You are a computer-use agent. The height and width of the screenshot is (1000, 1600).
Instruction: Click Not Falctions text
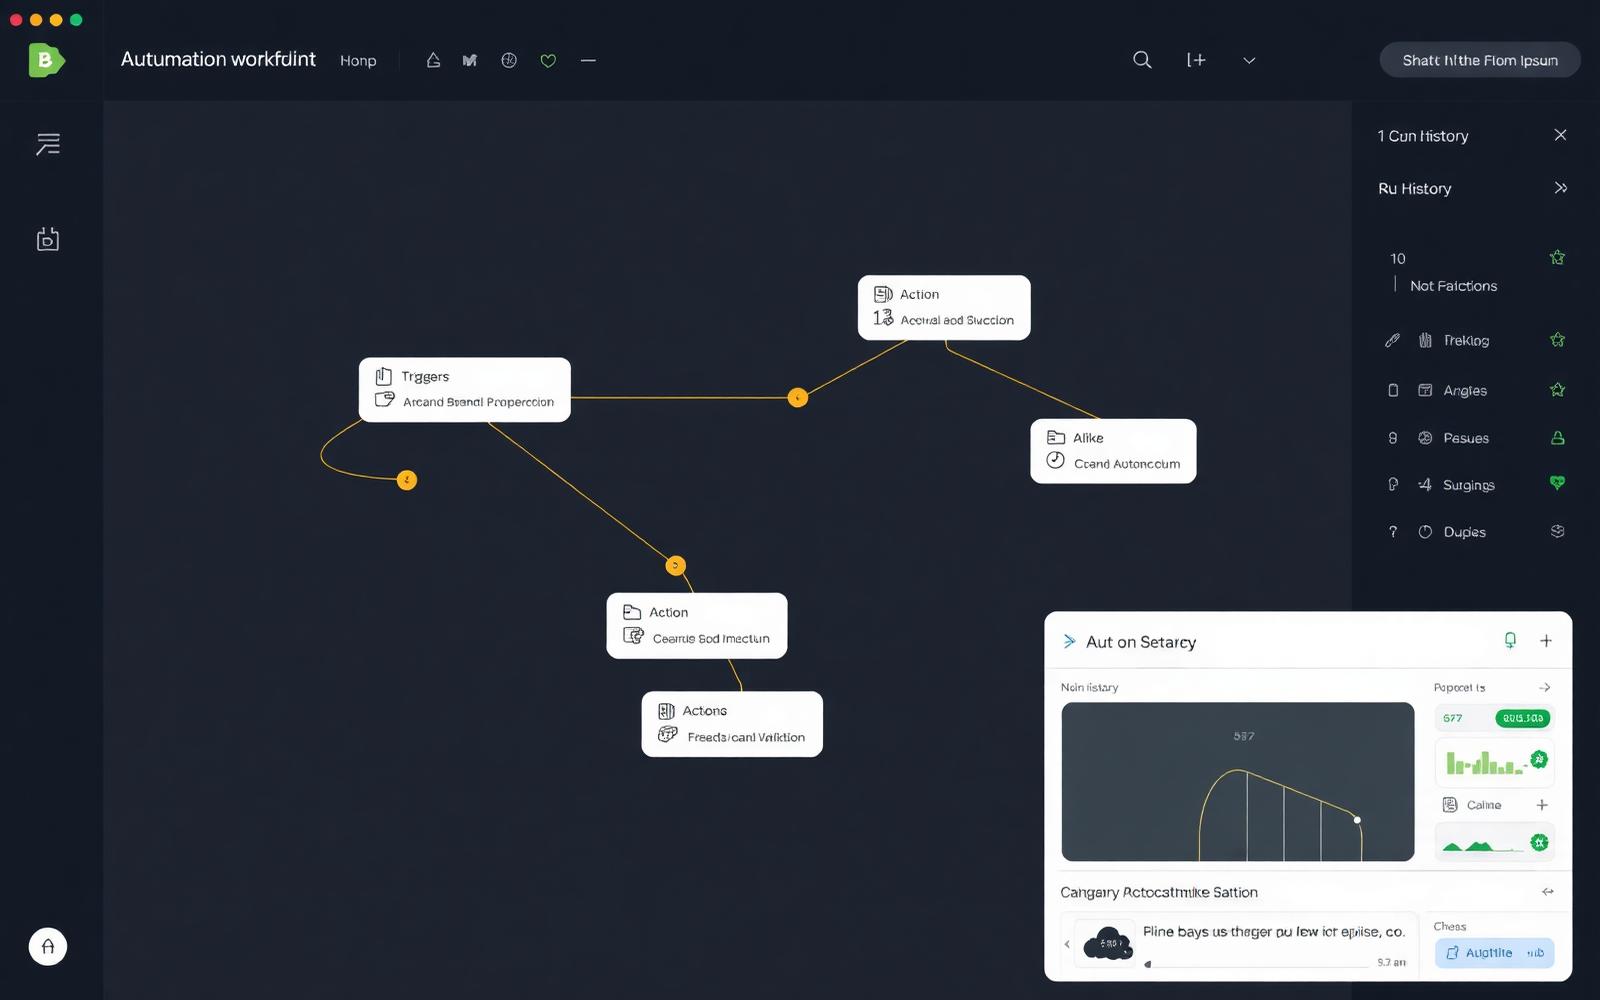(1453, 286)
